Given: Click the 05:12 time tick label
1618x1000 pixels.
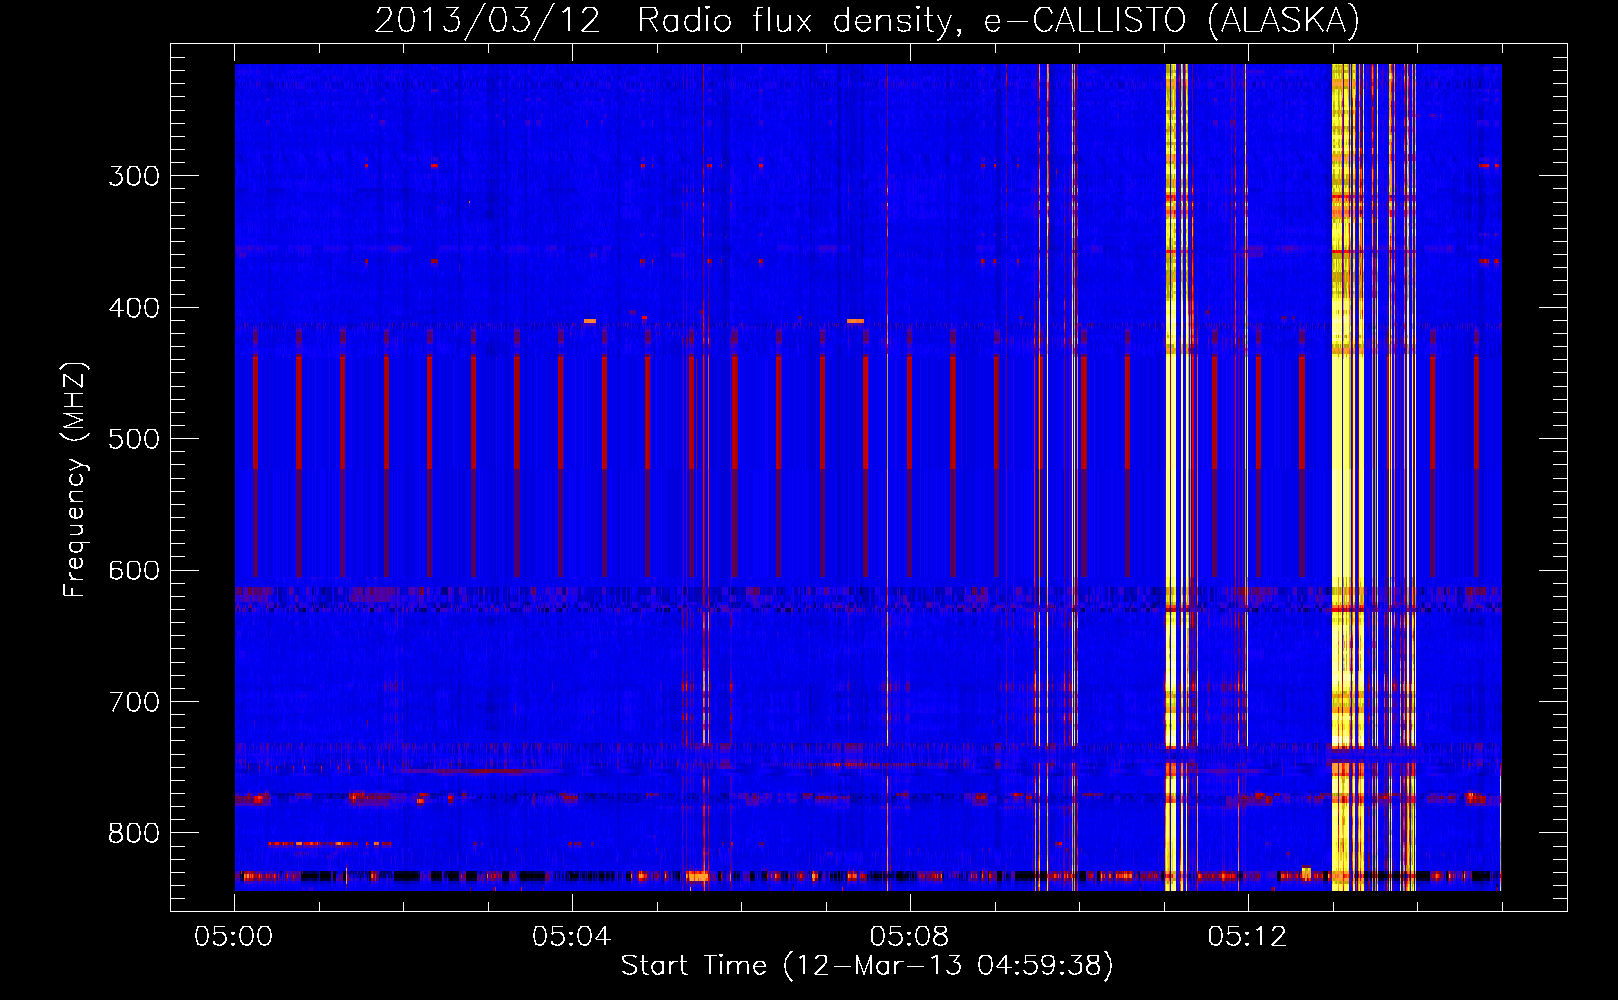Looking at the screenshot, I should 1247,937.
